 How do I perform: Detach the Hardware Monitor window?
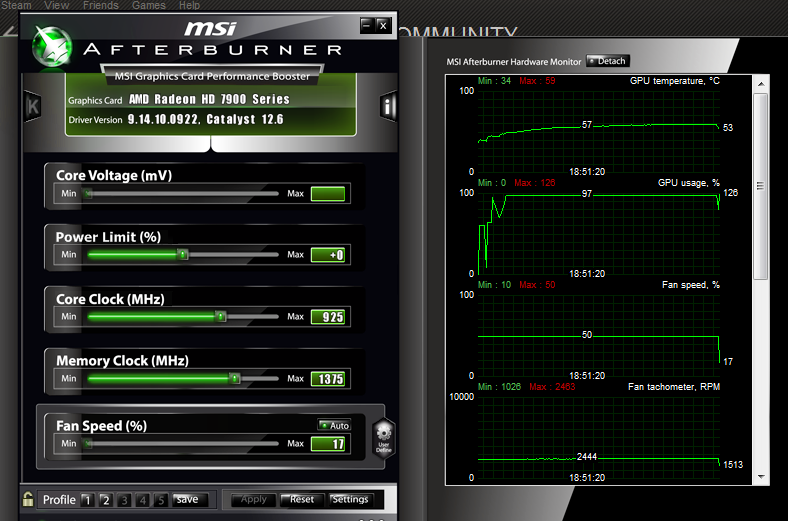(608, 61)
